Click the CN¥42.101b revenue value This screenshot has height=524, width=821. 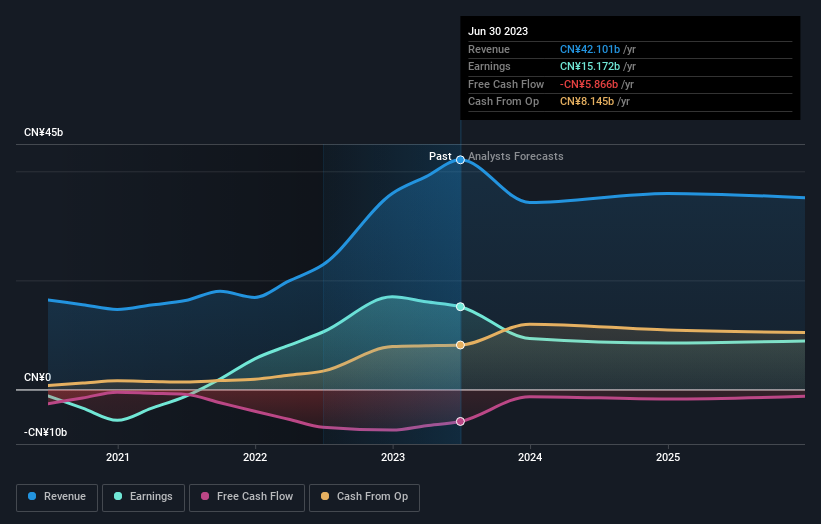coord(590,49)
